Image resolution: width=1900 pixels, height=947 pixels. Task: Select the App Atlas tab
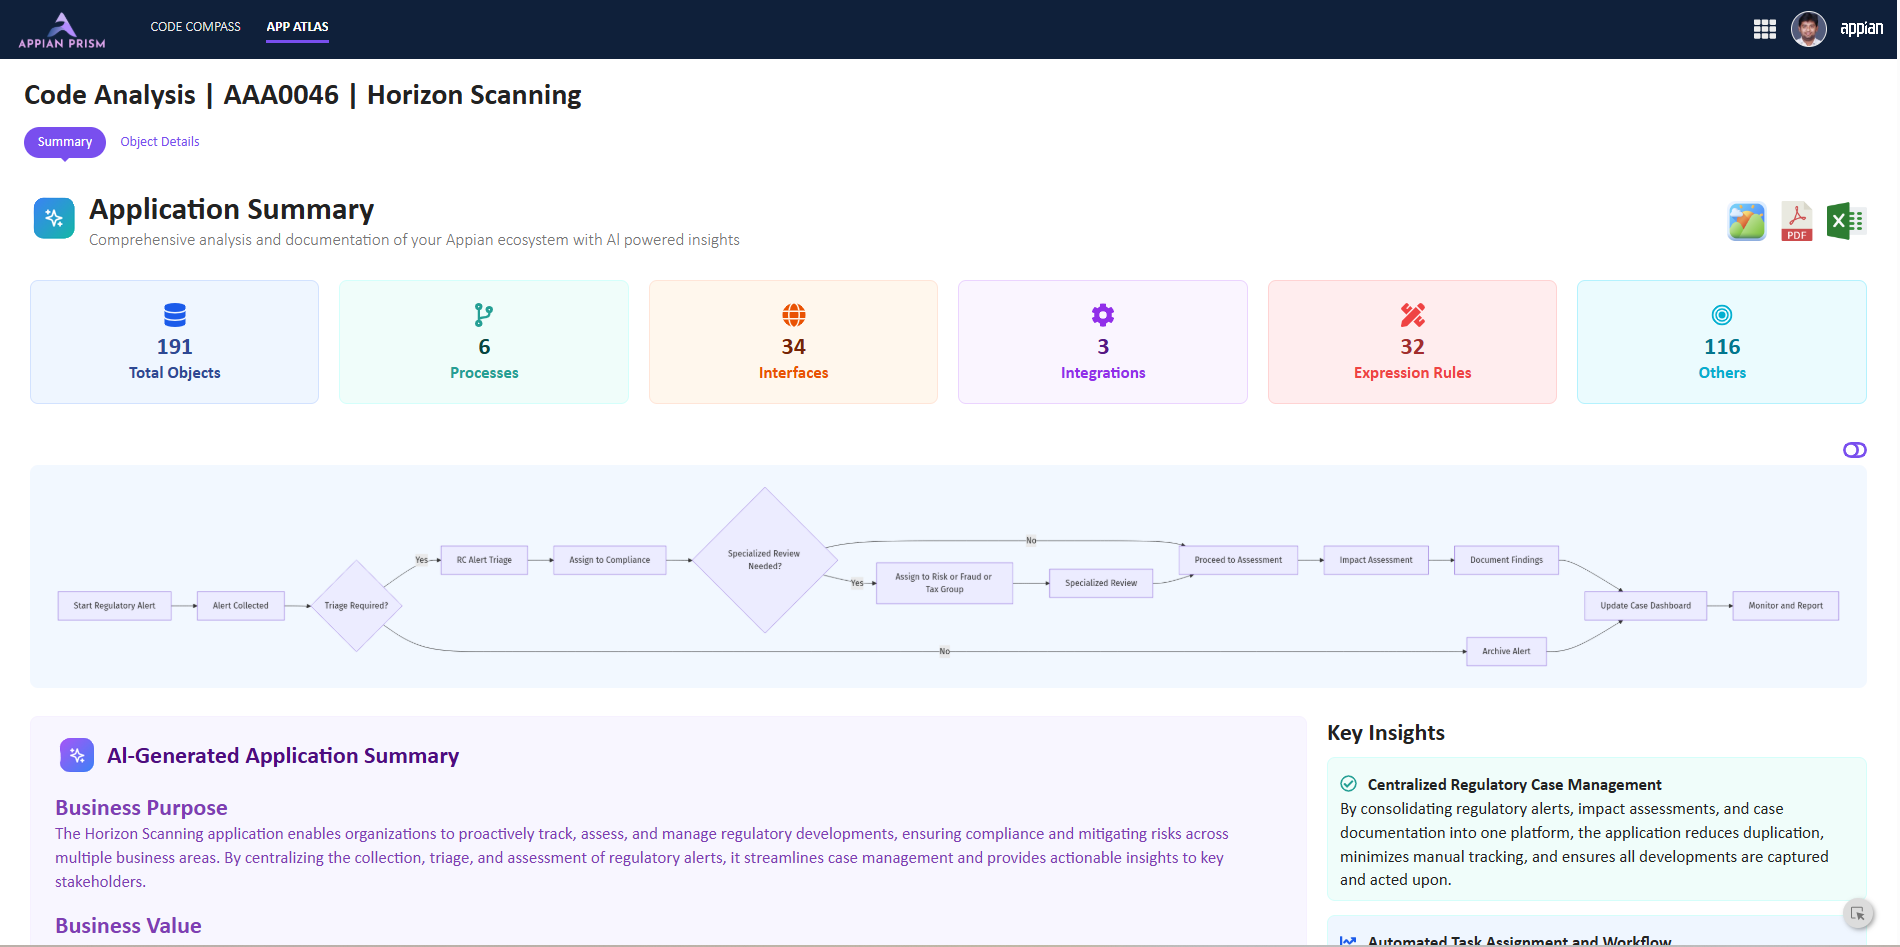297,27
